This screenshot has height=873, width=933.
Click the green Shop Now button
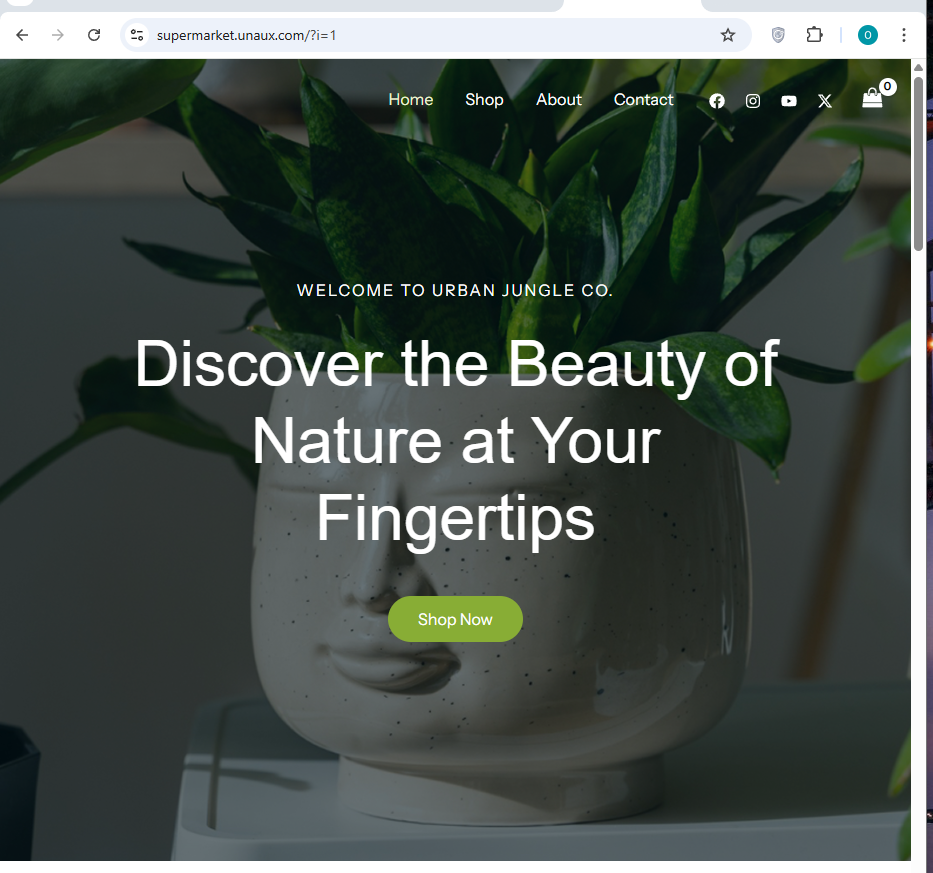[455, 619]
